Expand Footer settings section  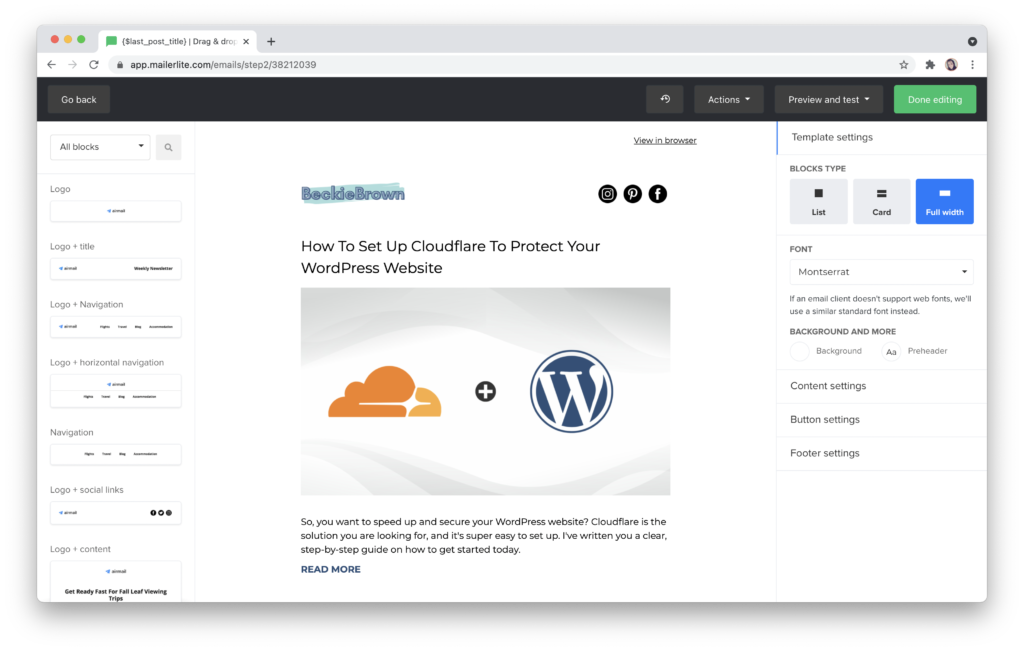click(882, 453)
